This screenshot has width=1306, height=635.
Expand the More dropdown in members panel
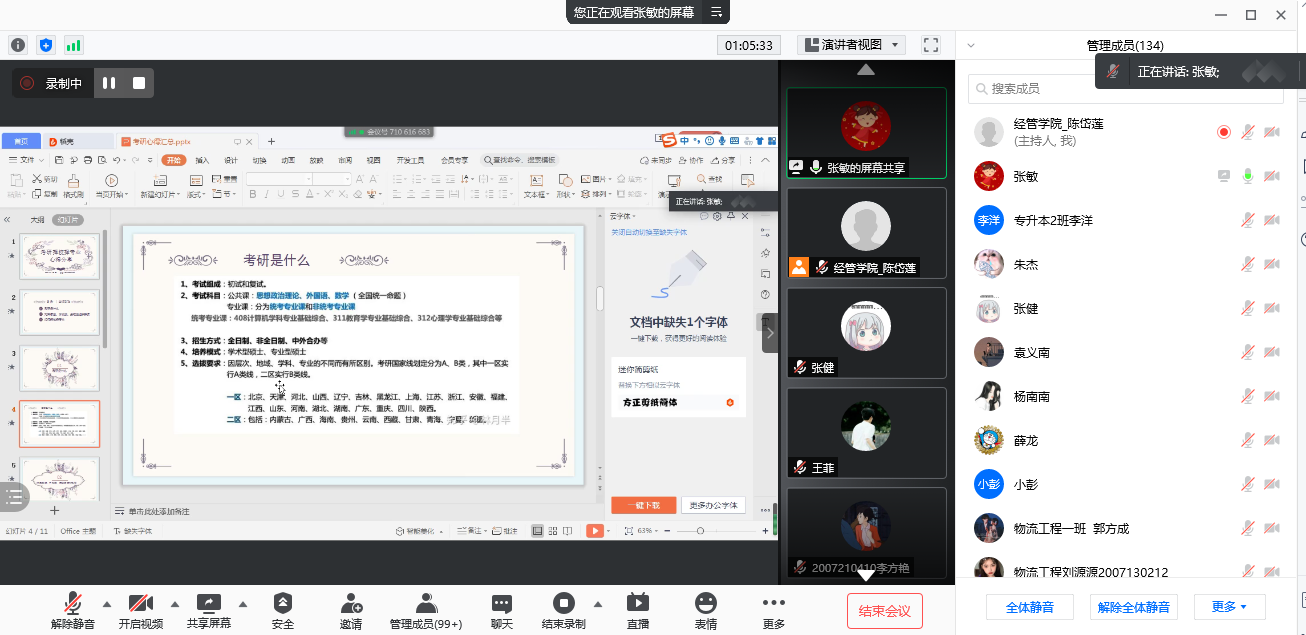coord(1229,607)
